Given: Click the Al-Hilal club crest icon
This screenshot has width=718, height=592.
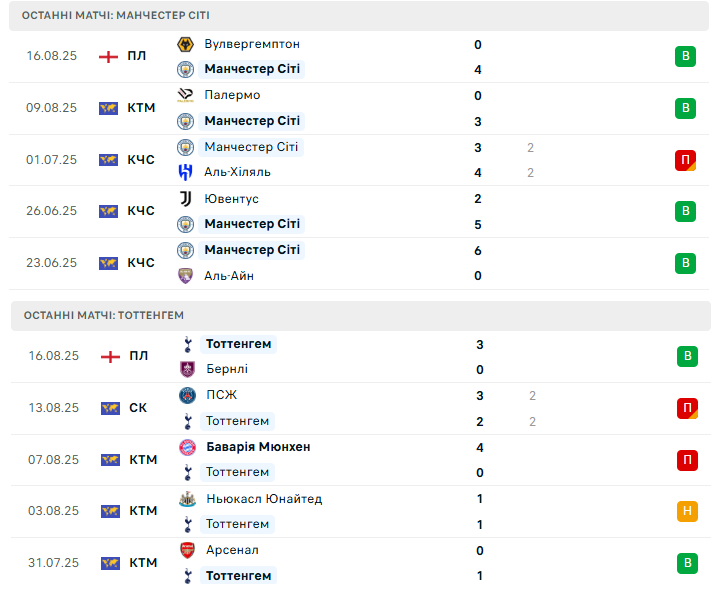Looking at the screenshot, I should [185, 172].
